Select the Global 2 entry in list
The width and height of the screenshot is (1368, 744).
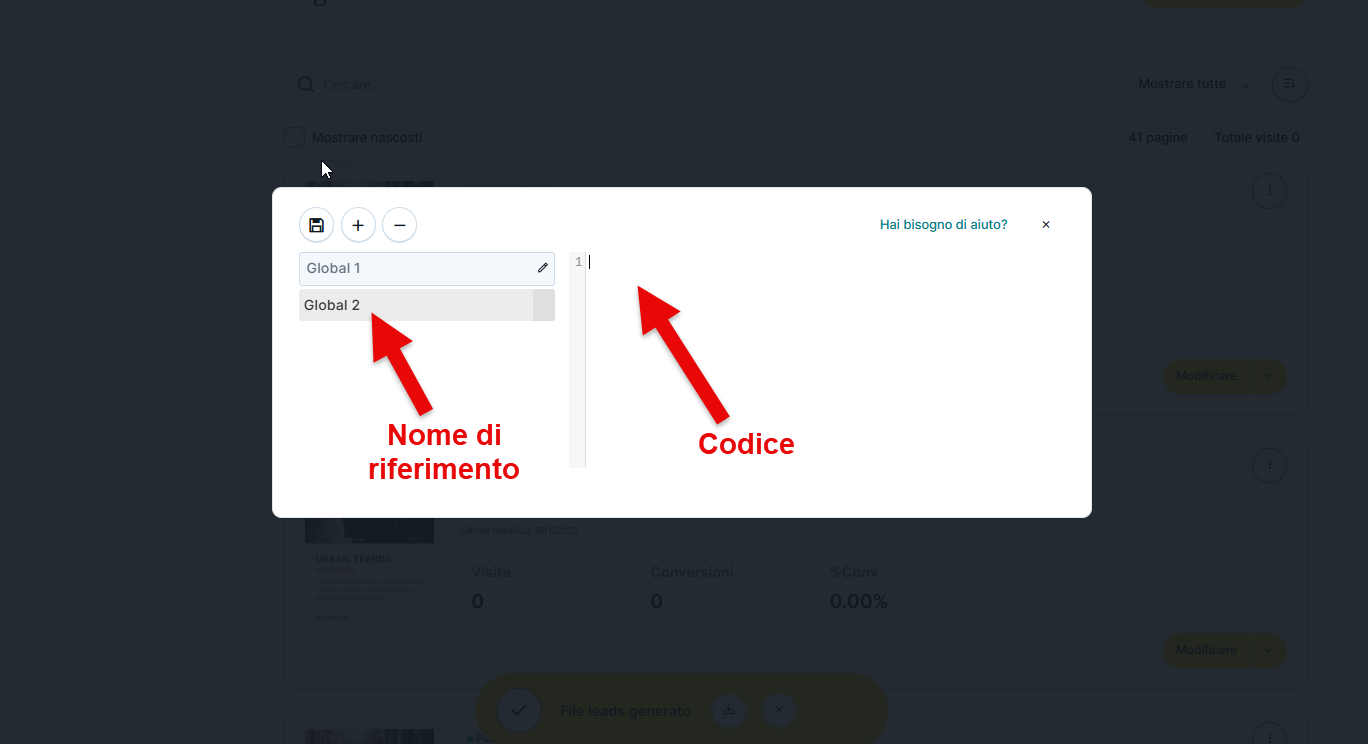click(x=415, y=305)
